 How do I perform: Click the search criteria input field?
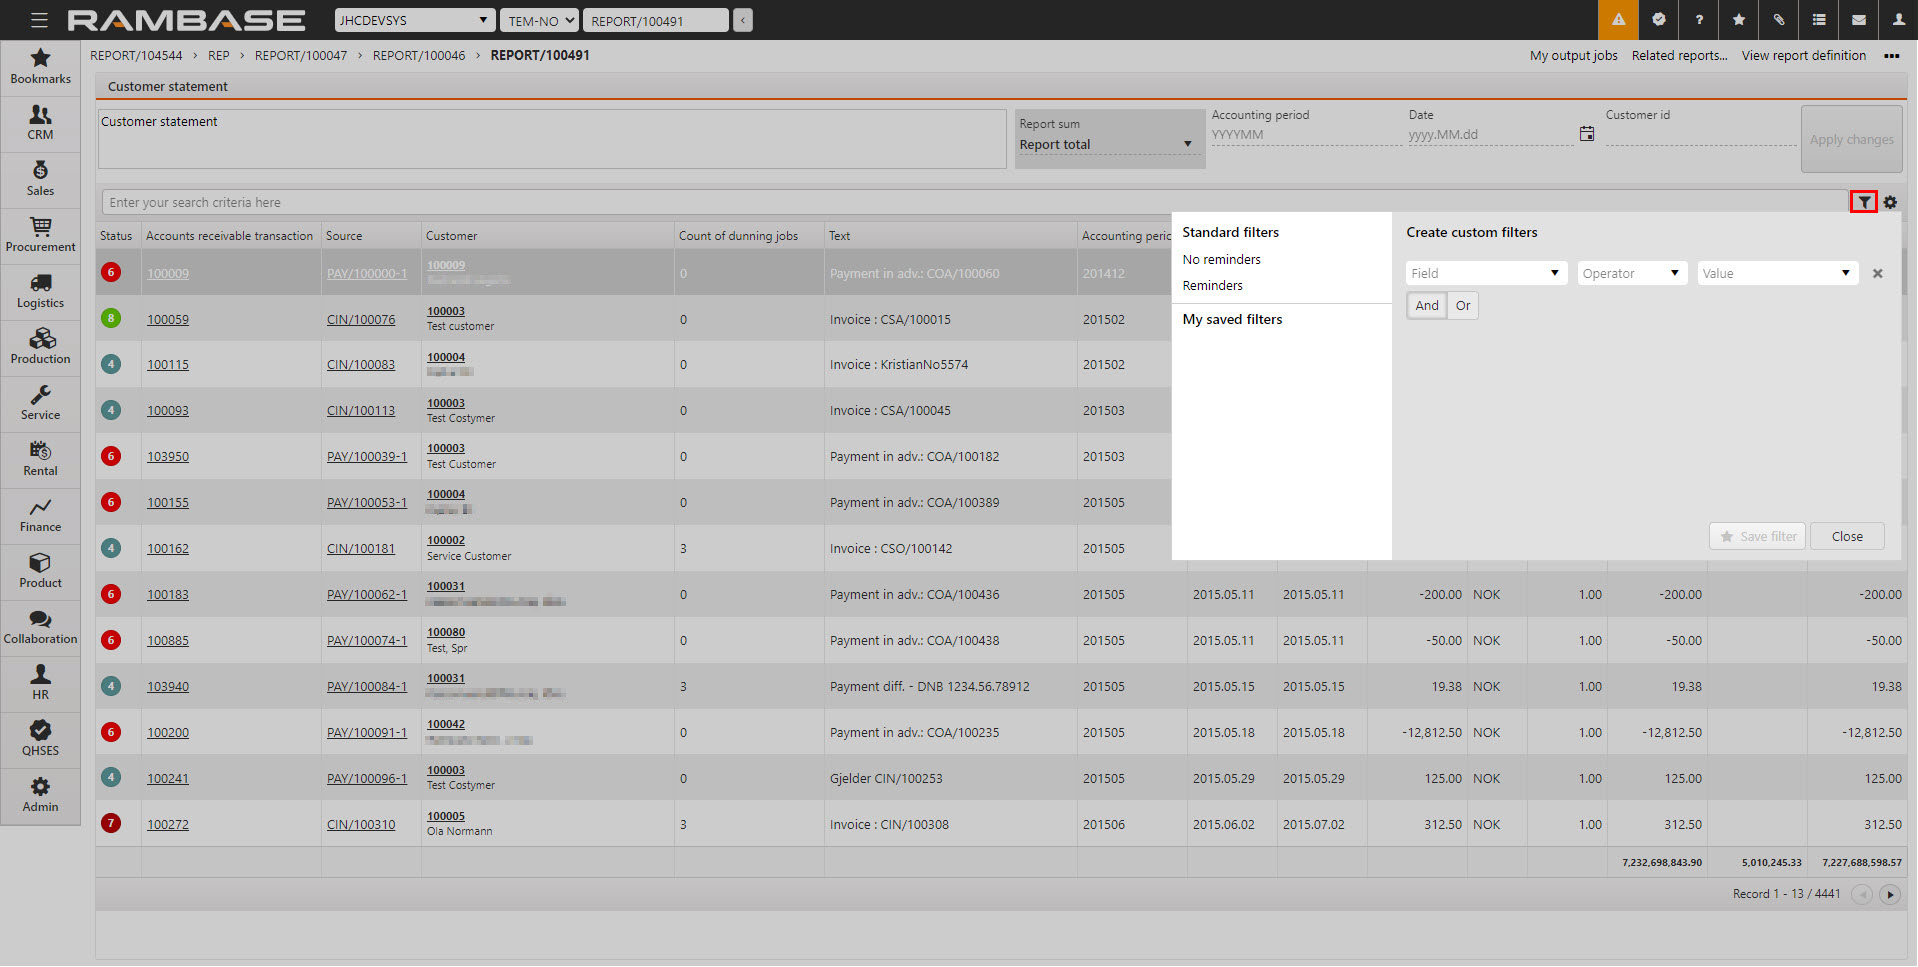pyautogui.click(x=970, y=203)
